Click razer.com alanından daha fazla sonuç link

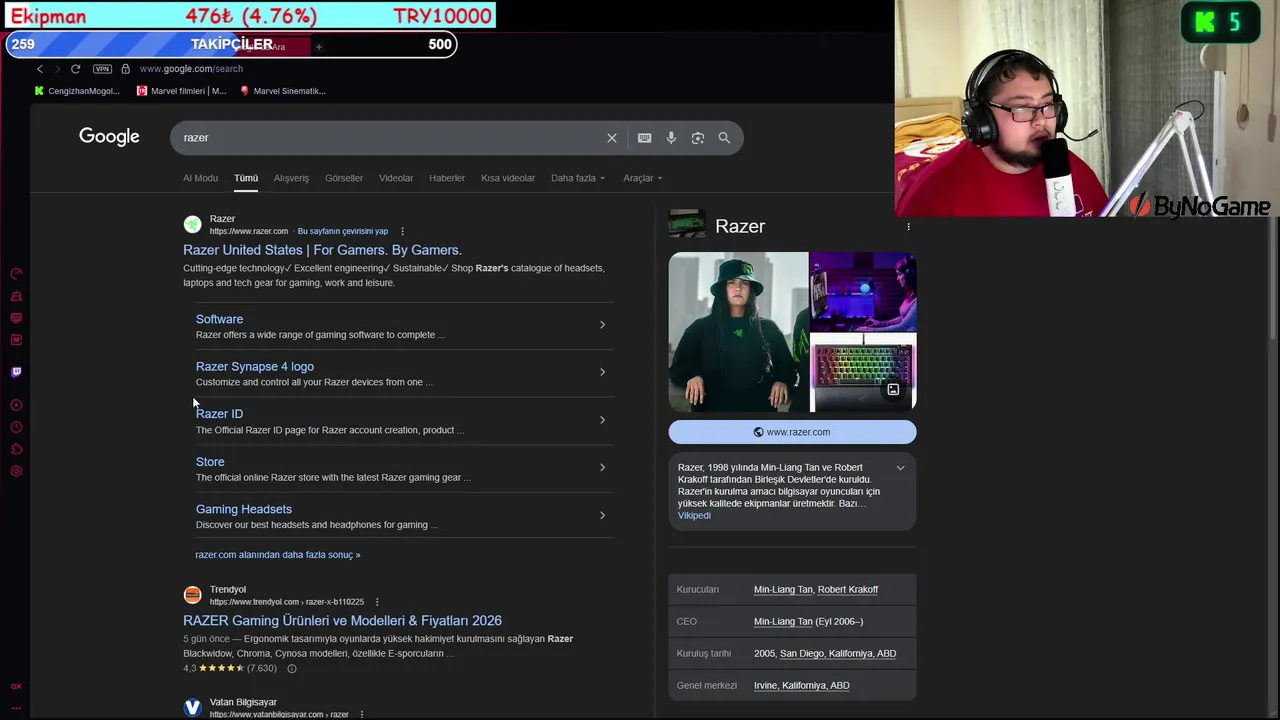278,555
